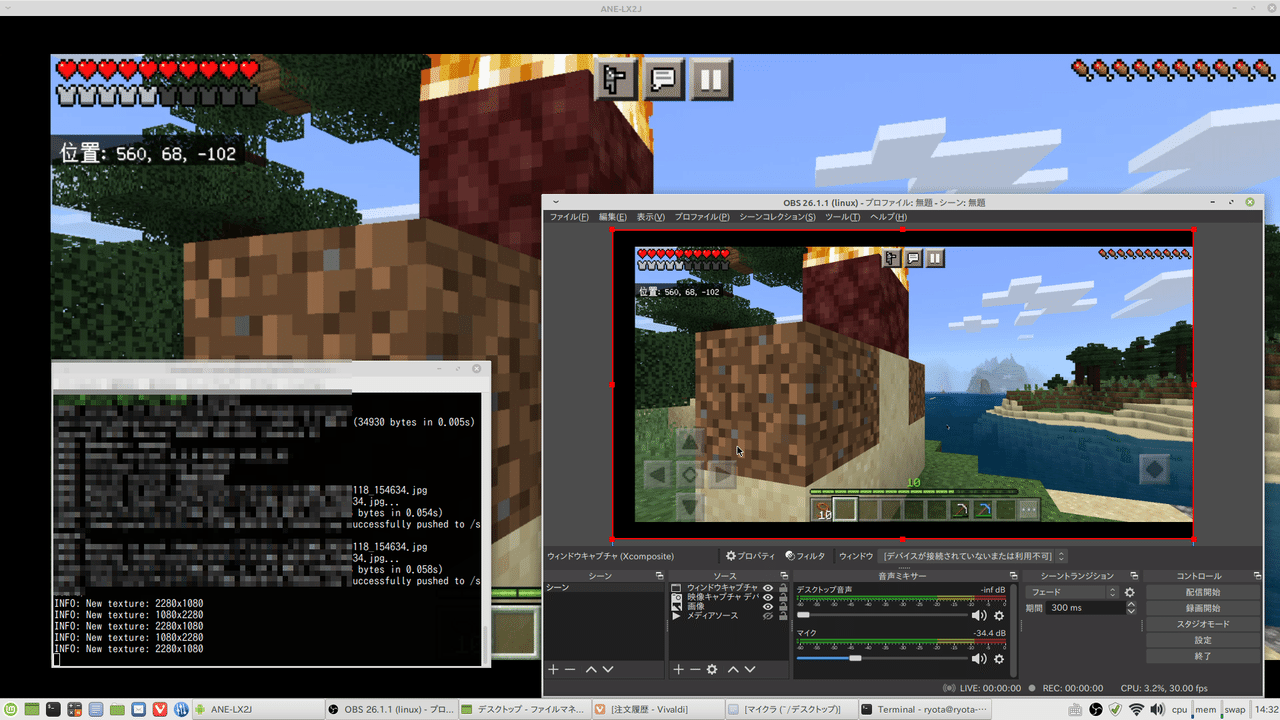Select the シーン item in scenes list
The image size is (1280, 720).
pos(604,588)
